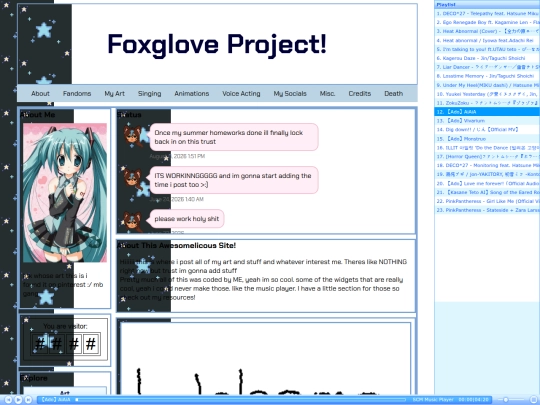Play track 11 ZokuZoku
The height and width of the screenshot is (405, 540).
click(487, 103)
